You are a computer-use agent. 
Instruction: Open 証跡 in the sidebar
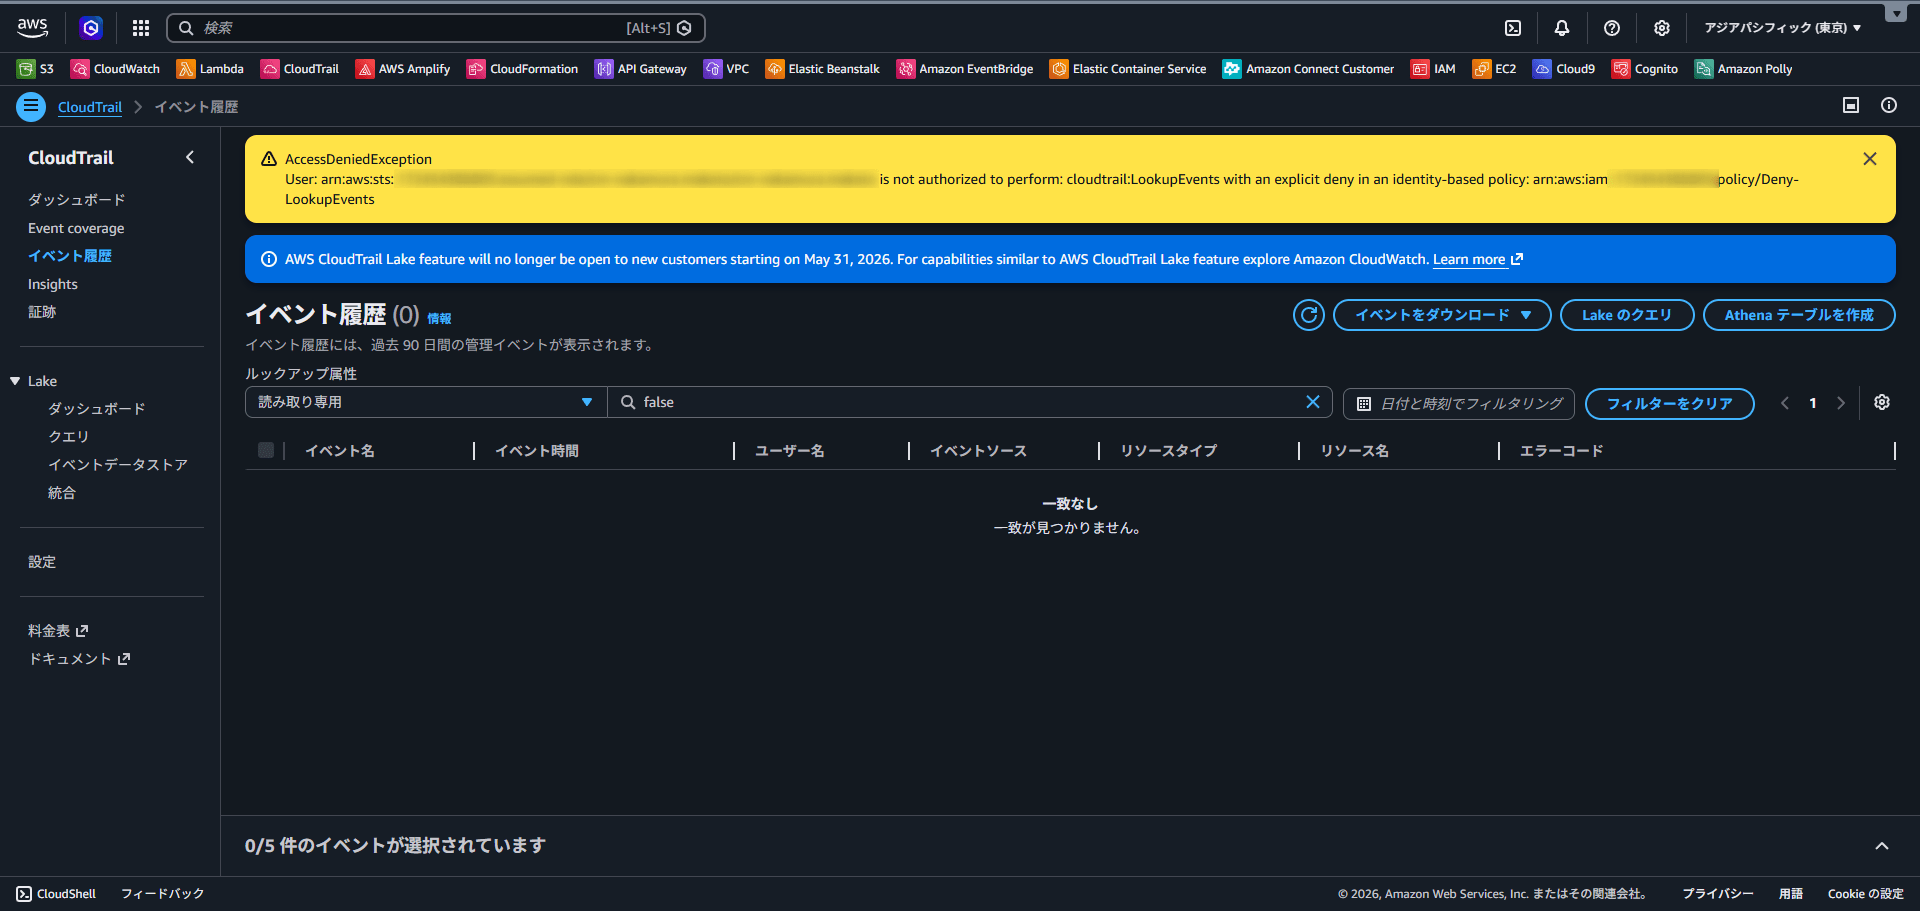point(42,312)
